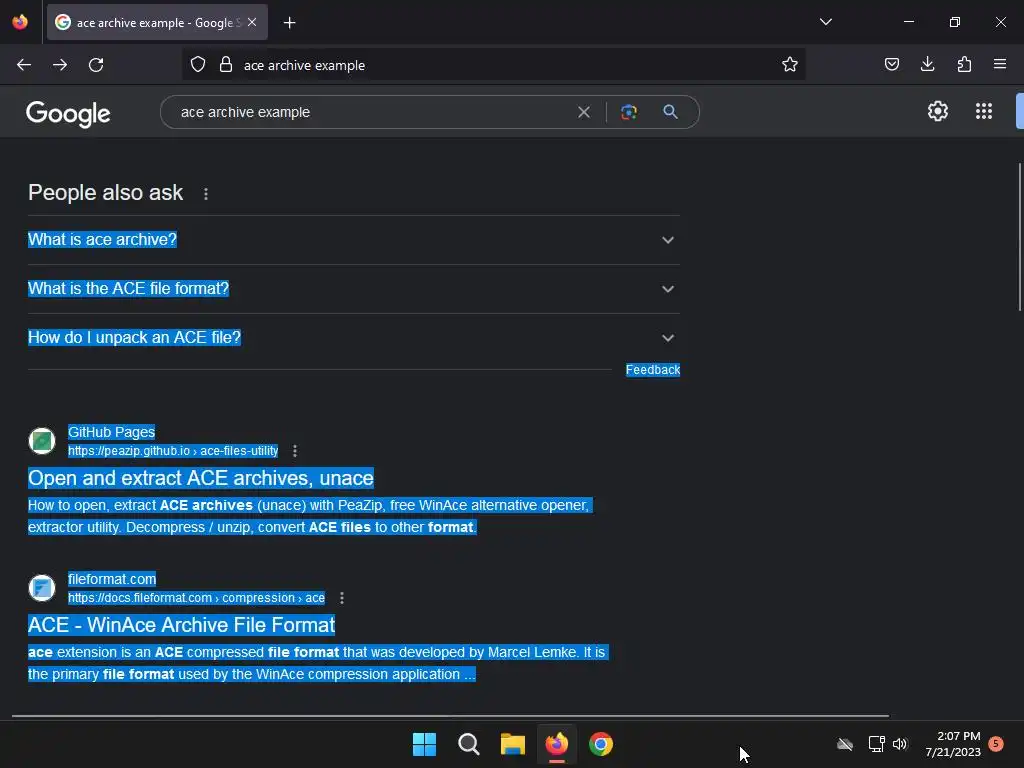This screenshot has height=768, width=1024.
Task: Go to Google homepage via logo
Action: (x=68, y=114)
